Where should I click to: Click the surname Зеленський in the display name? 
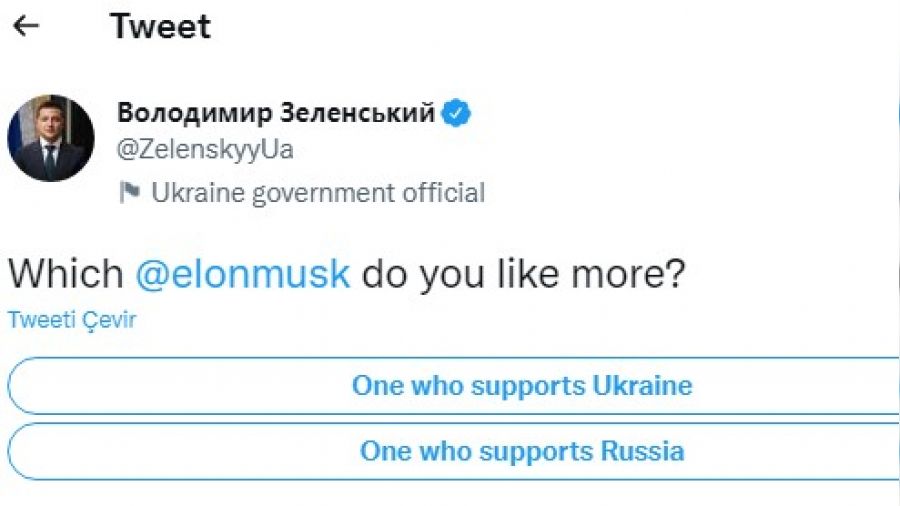357,112
